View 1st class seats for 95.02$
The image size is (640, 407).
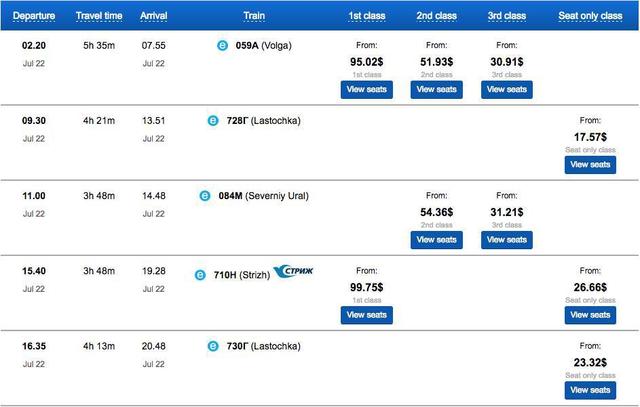click(x=367, y=89)
